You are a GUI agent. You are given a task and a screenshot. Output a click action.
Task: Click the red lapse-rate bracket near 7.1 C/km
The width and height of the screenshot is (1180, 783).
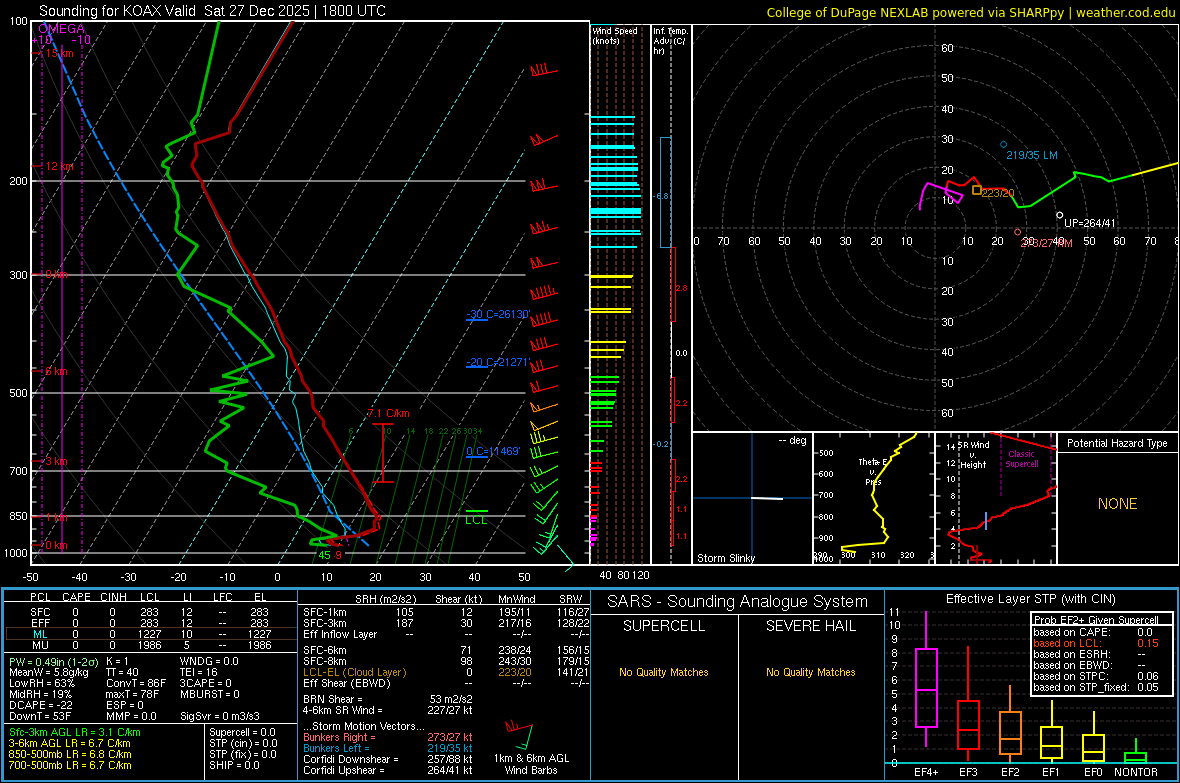(383, 453)
